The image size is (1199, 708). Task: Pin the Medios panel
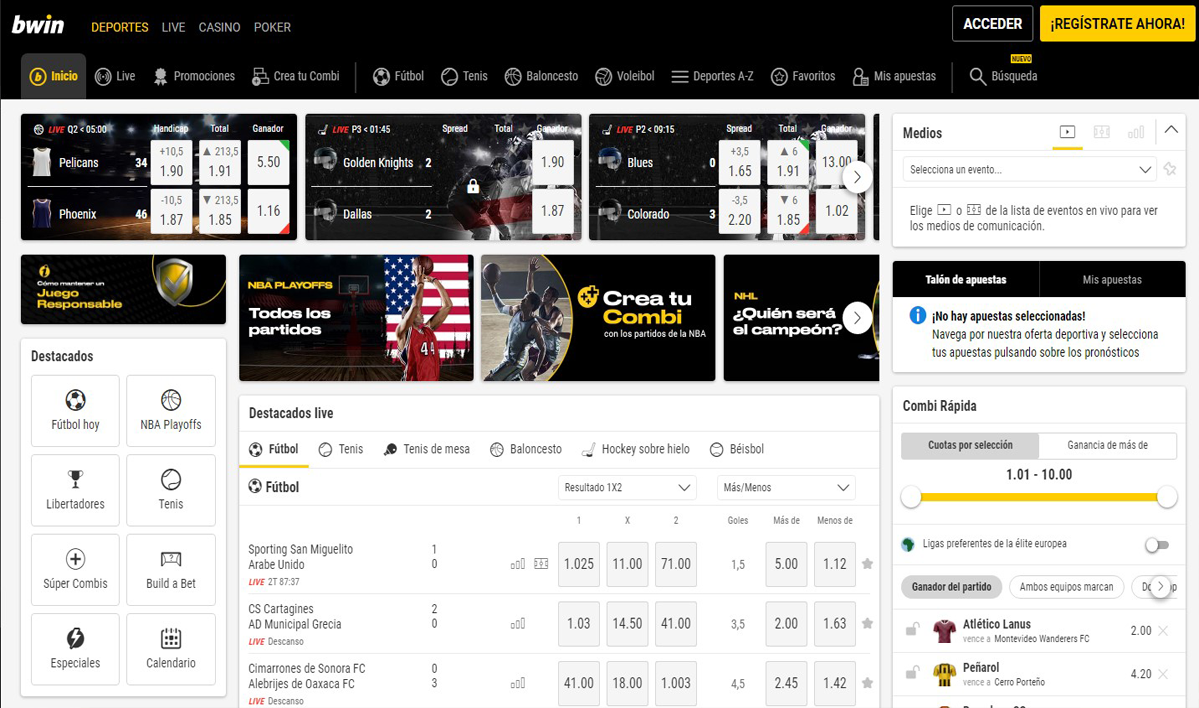pyautogui.click(x=1170, y=169)
